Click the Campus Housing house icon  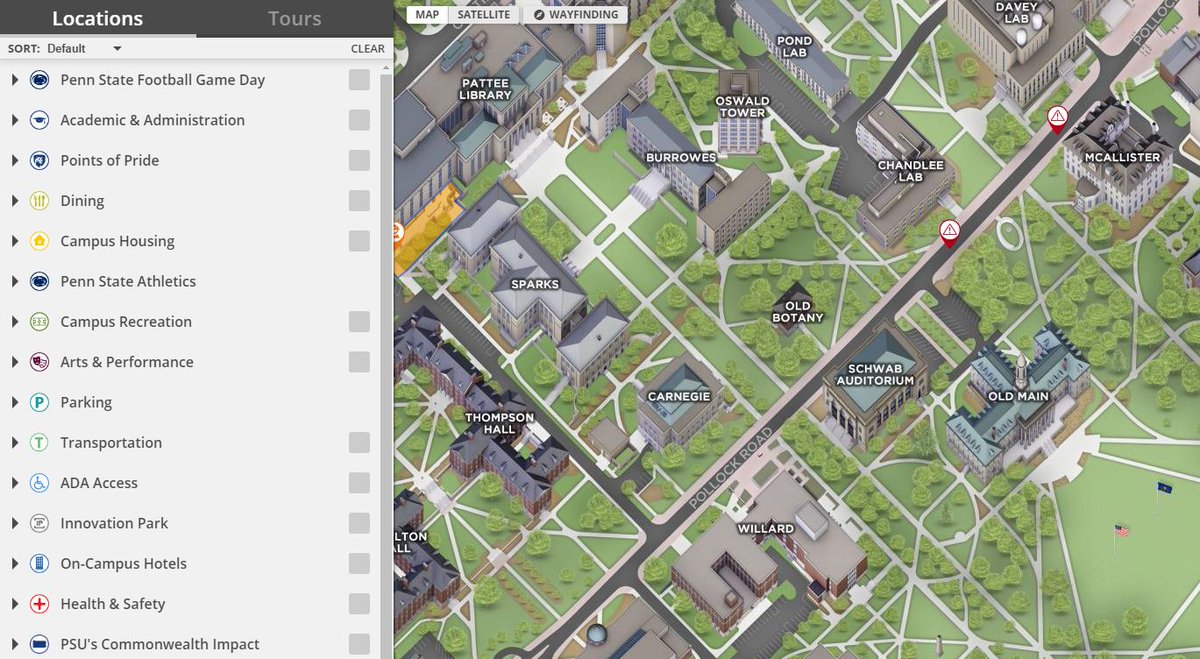point(40,241)
